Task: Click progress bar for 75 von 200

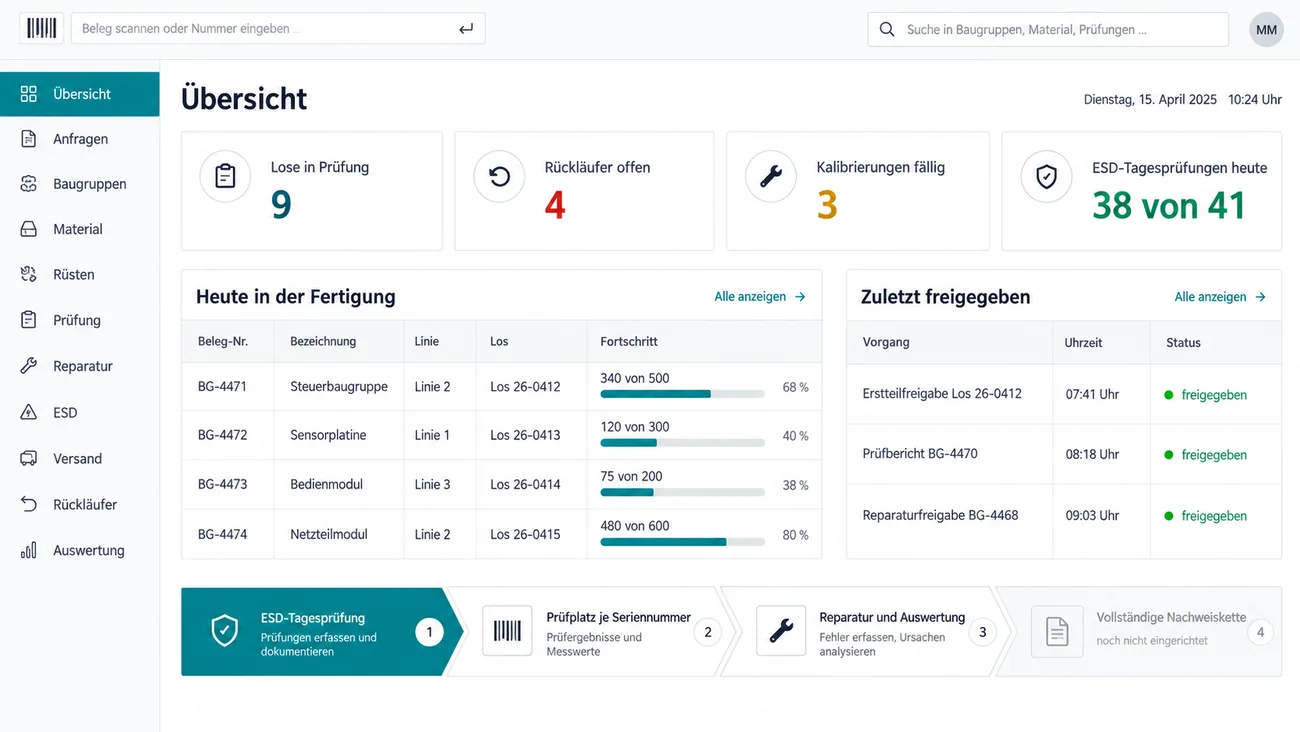Action: (682, 492)
